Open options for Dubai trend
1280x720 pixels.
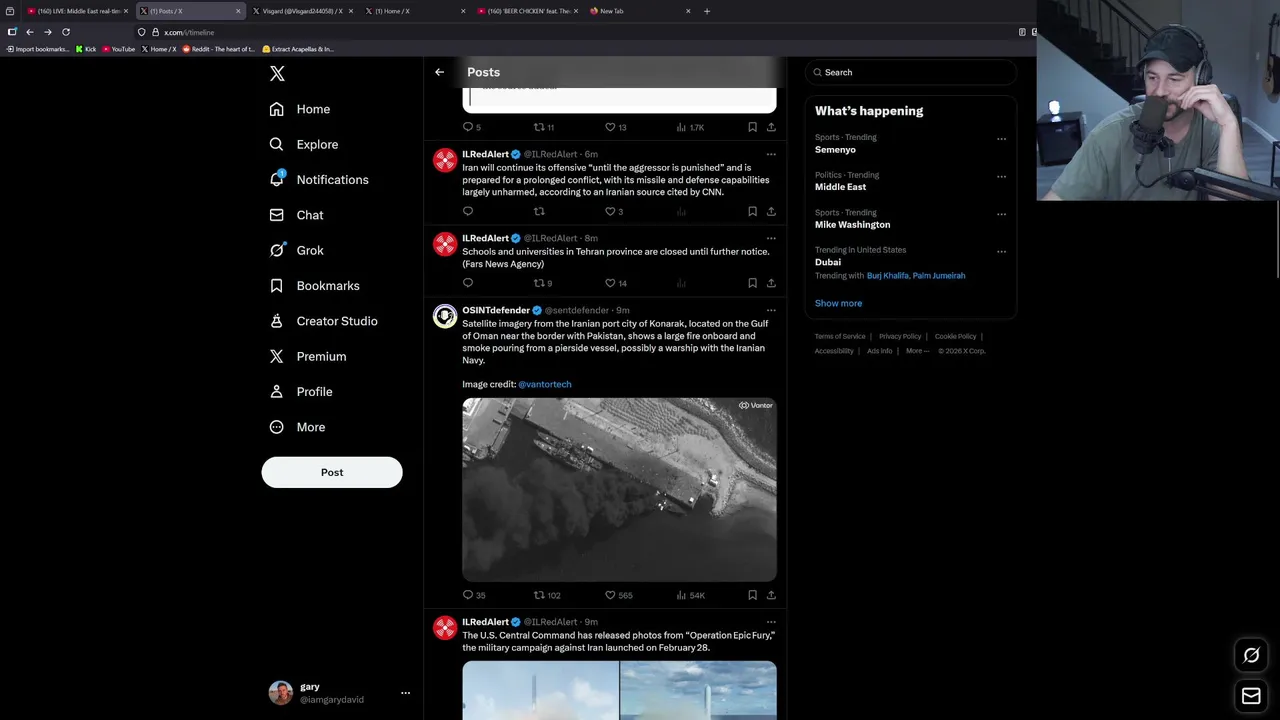[1001, 252]
